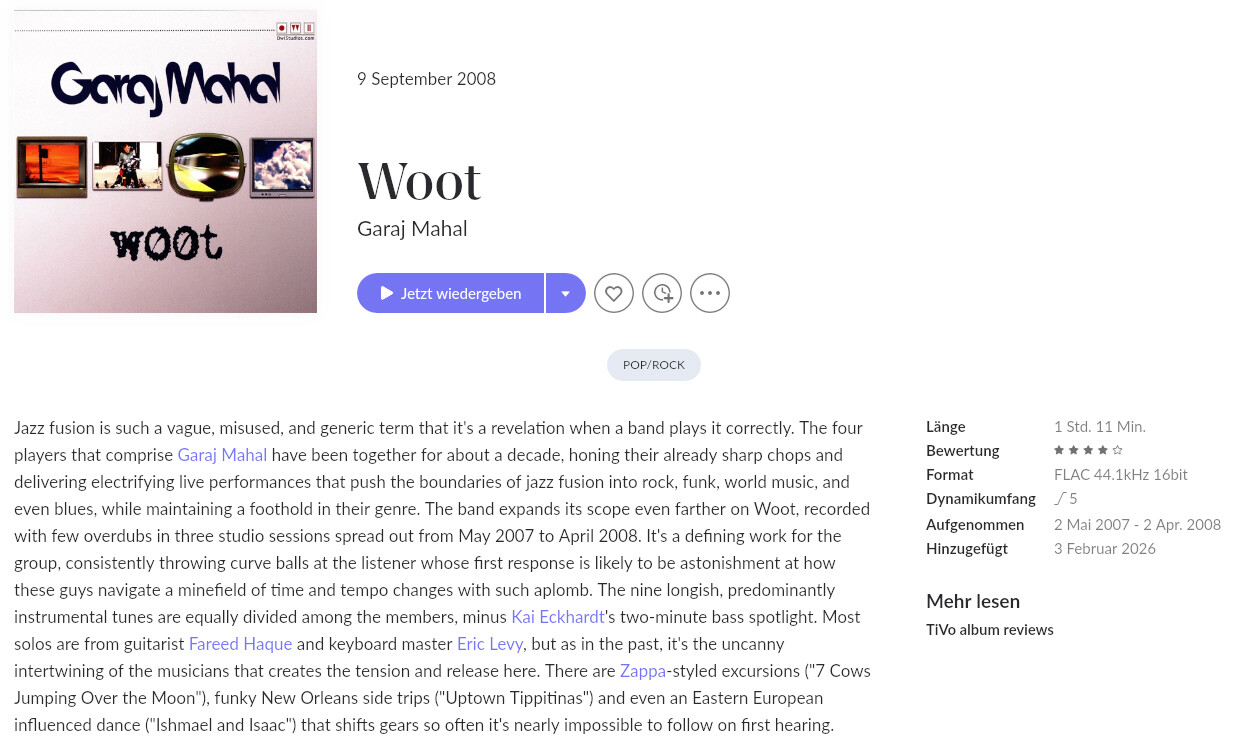Click the heart icon to favorite album
1235x741 pixels.
click(614, 294)
